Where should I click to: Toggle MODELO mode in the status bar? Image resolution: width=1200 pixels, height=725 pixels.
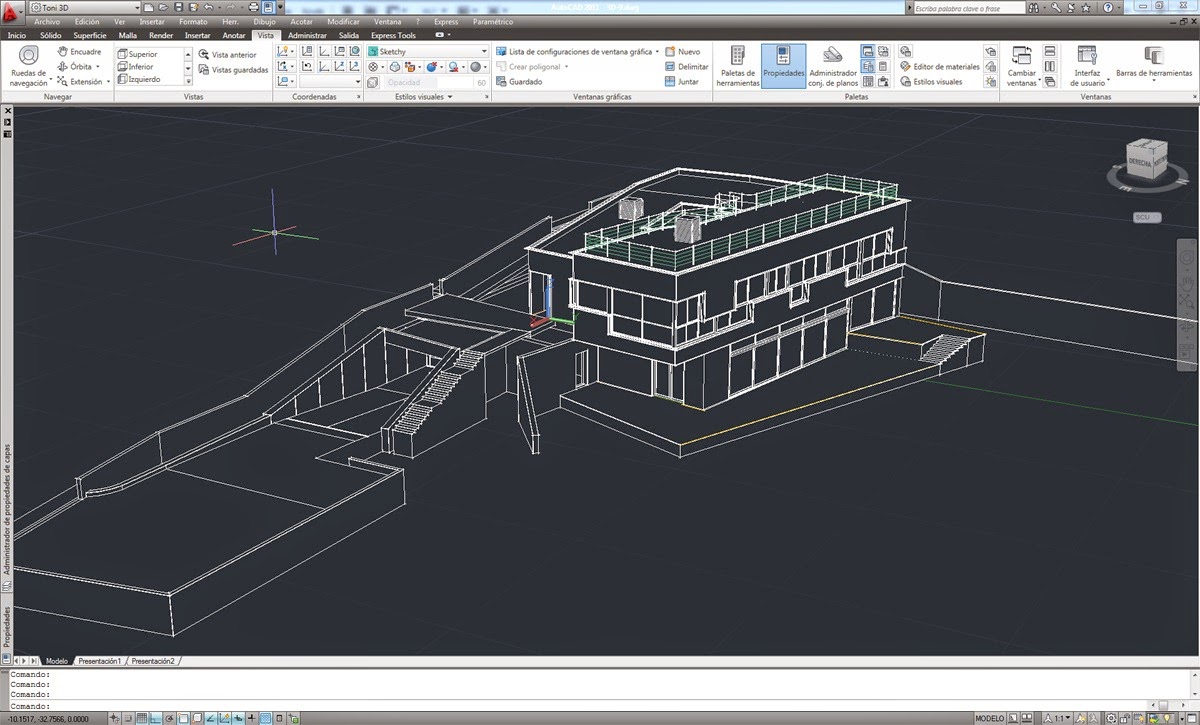pyautogui.click(x=988, y=717)
